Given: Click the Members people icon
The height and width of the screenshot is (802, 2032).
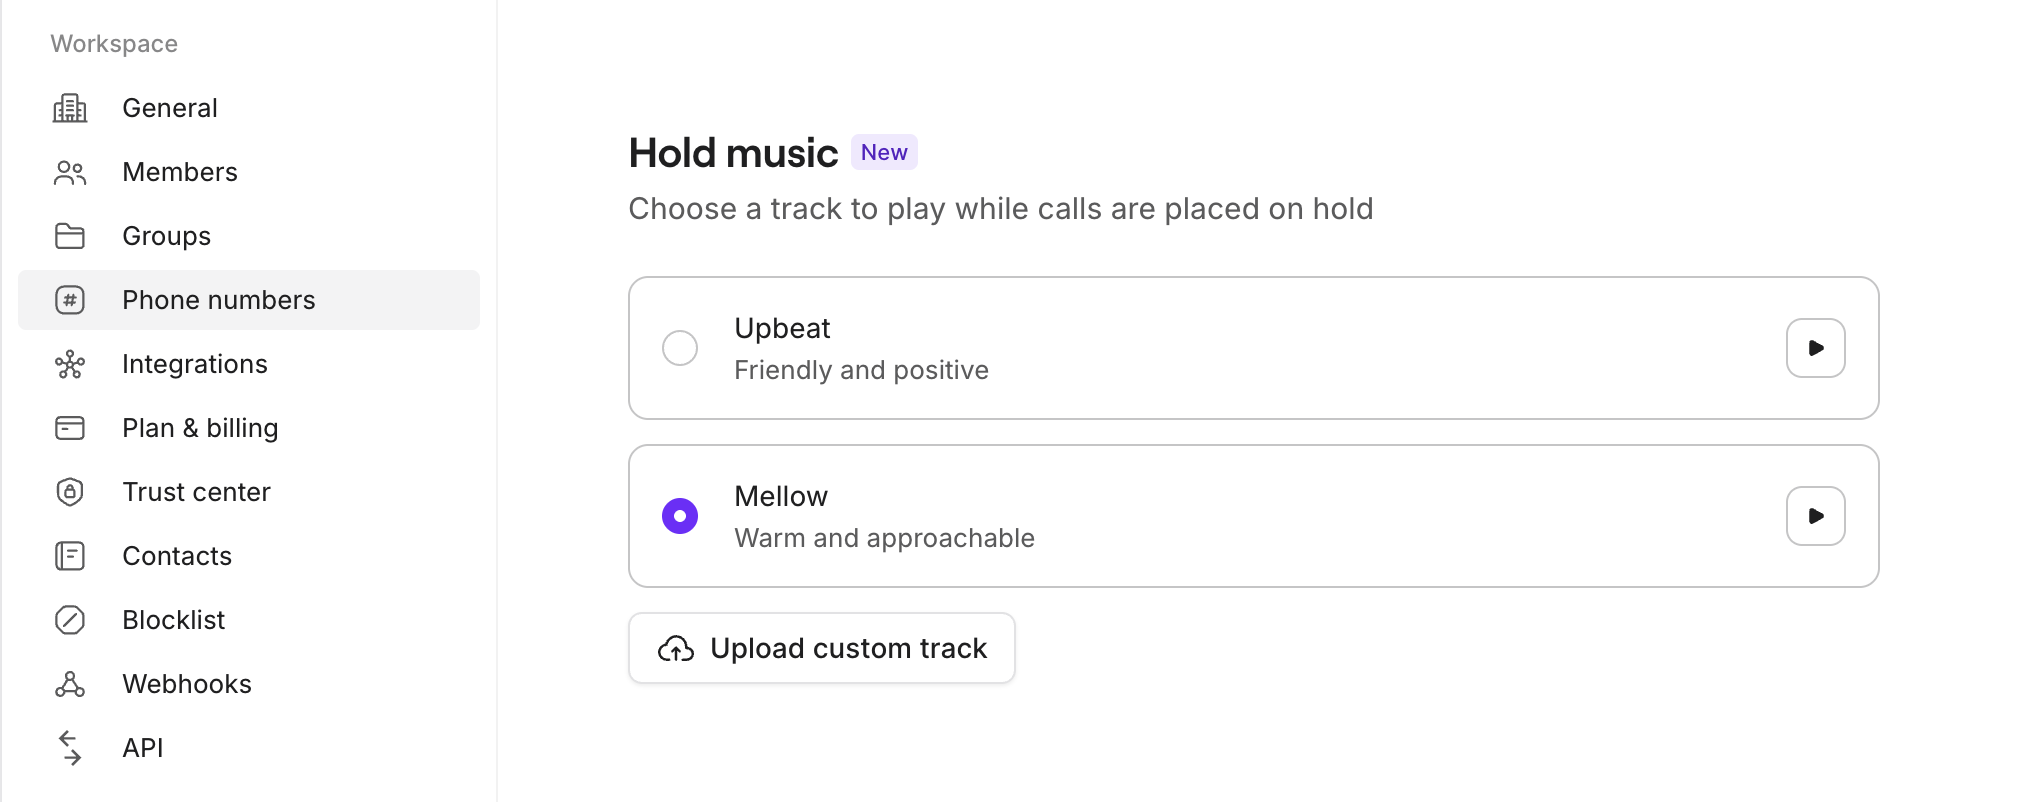Looking at the screenshot, I should pos(69,171).
